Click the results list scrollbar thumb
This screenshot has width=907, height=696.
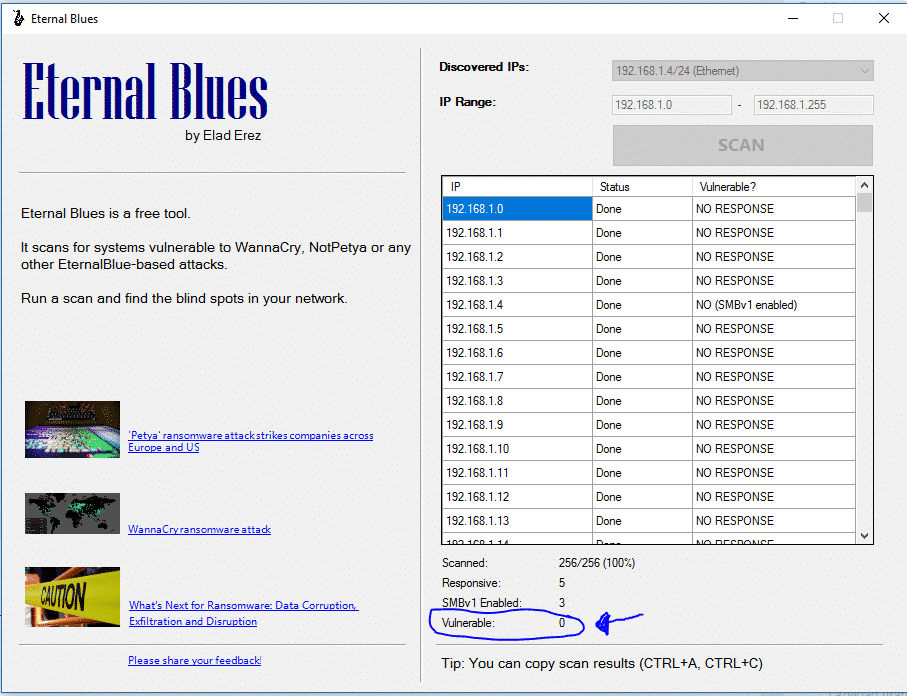[x=864, y=203]
